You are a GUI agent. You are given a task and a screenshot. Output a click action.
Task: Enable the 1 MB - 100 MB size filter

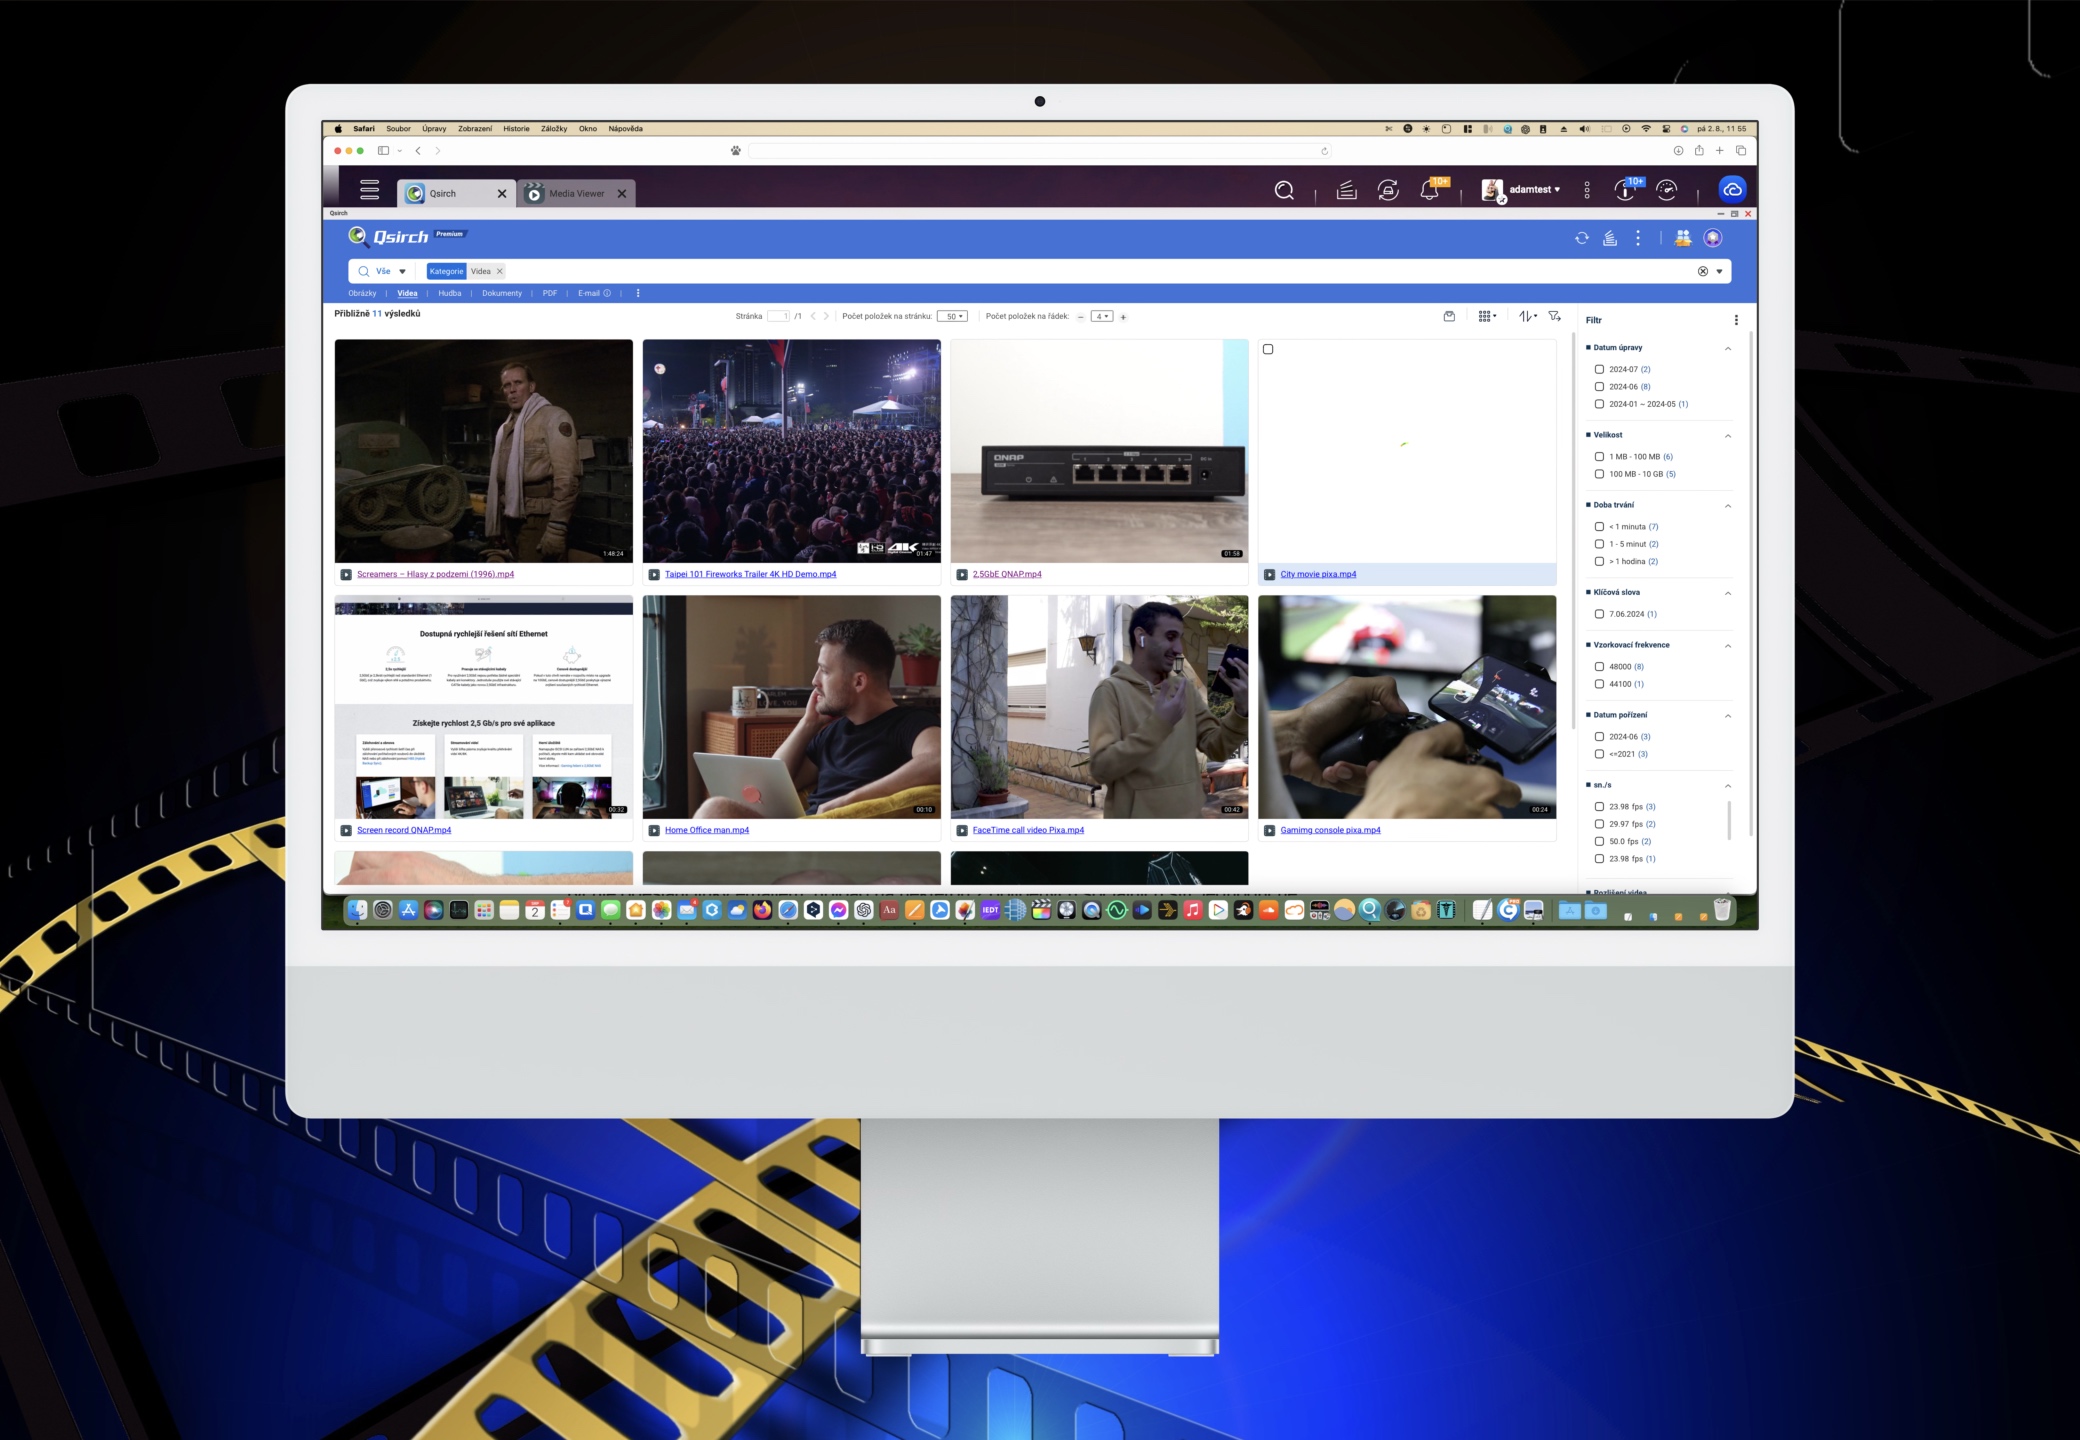[x=1599, y=457]
